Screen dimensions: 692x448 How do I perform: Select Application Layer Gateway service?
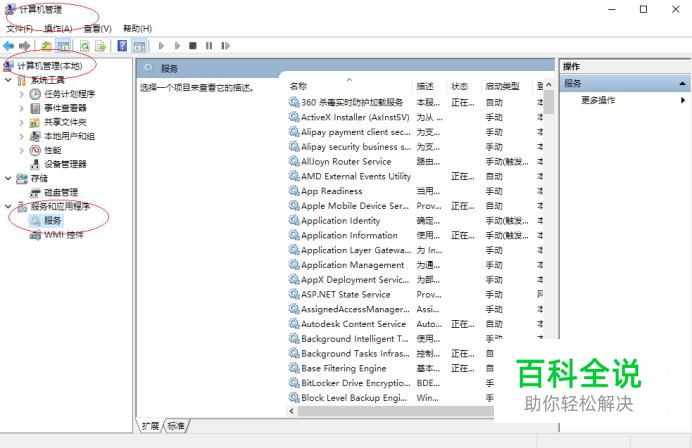[416, 250]
